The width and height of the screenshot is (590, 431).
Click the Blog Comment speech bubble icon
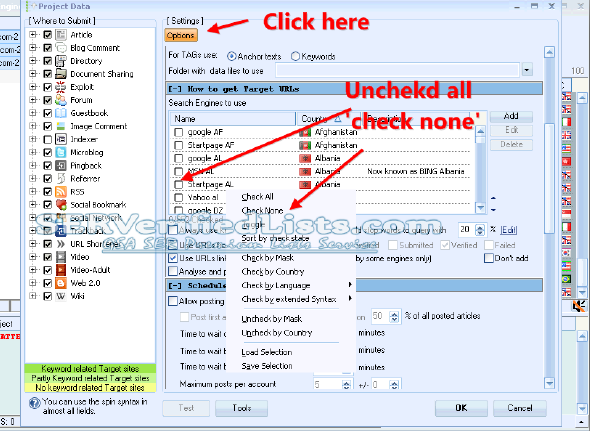click(x=61, y=48)
